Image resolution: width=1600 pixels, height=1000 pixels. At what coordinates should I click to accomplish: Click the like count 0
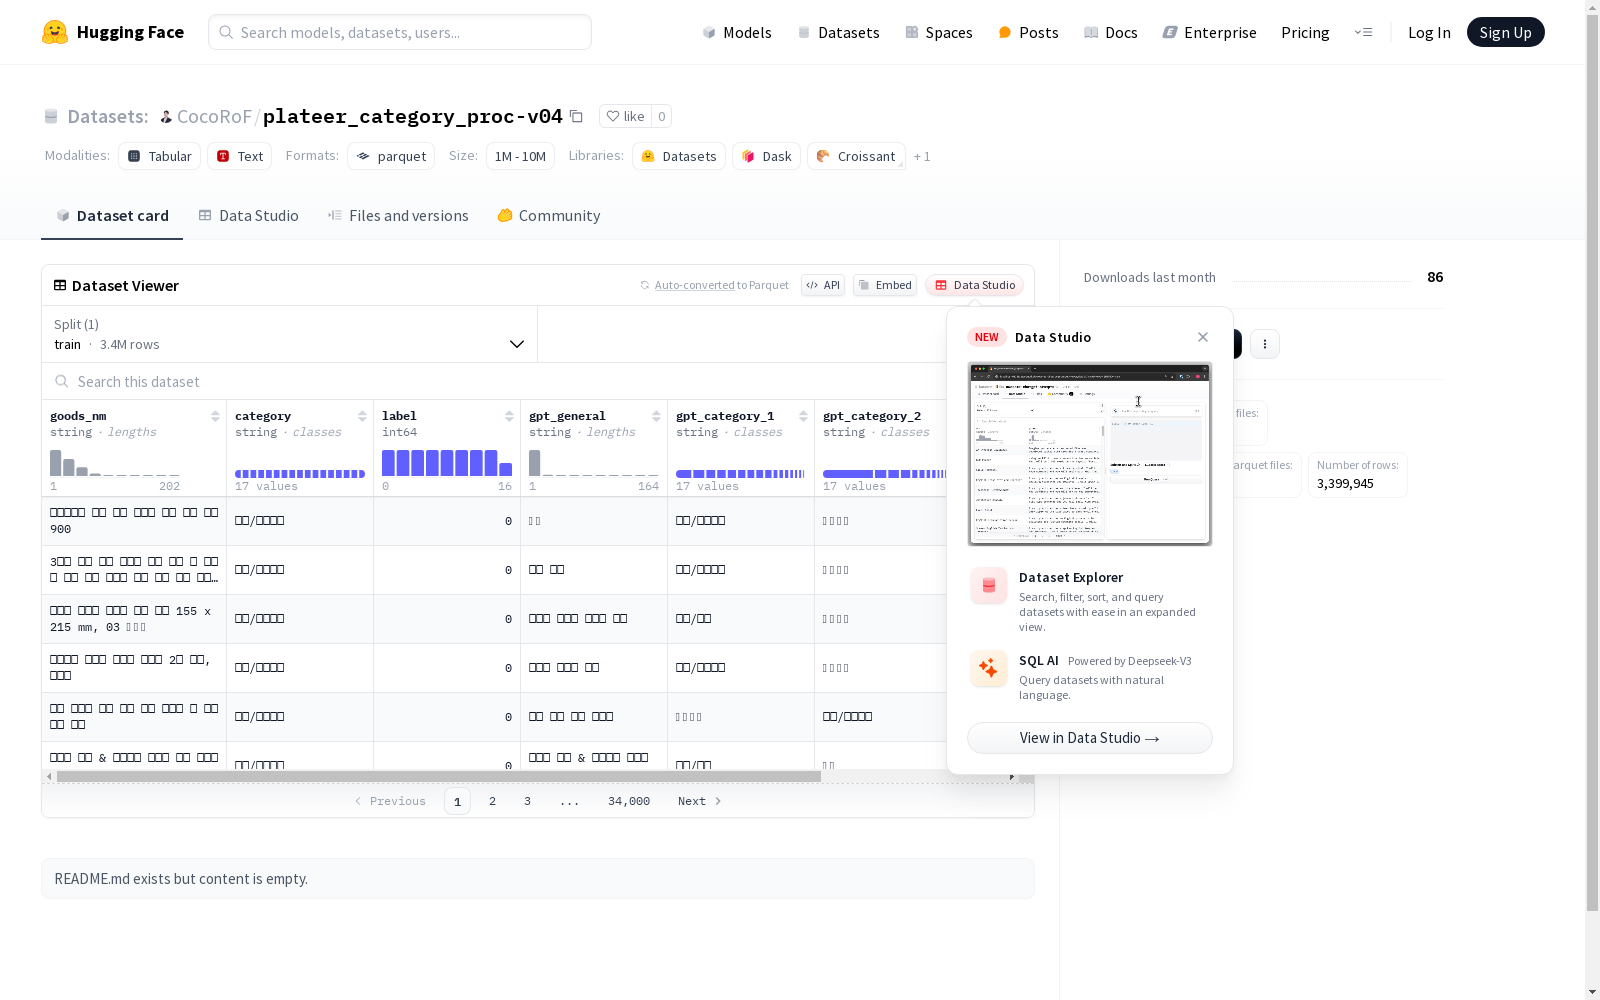pos(662,116)
